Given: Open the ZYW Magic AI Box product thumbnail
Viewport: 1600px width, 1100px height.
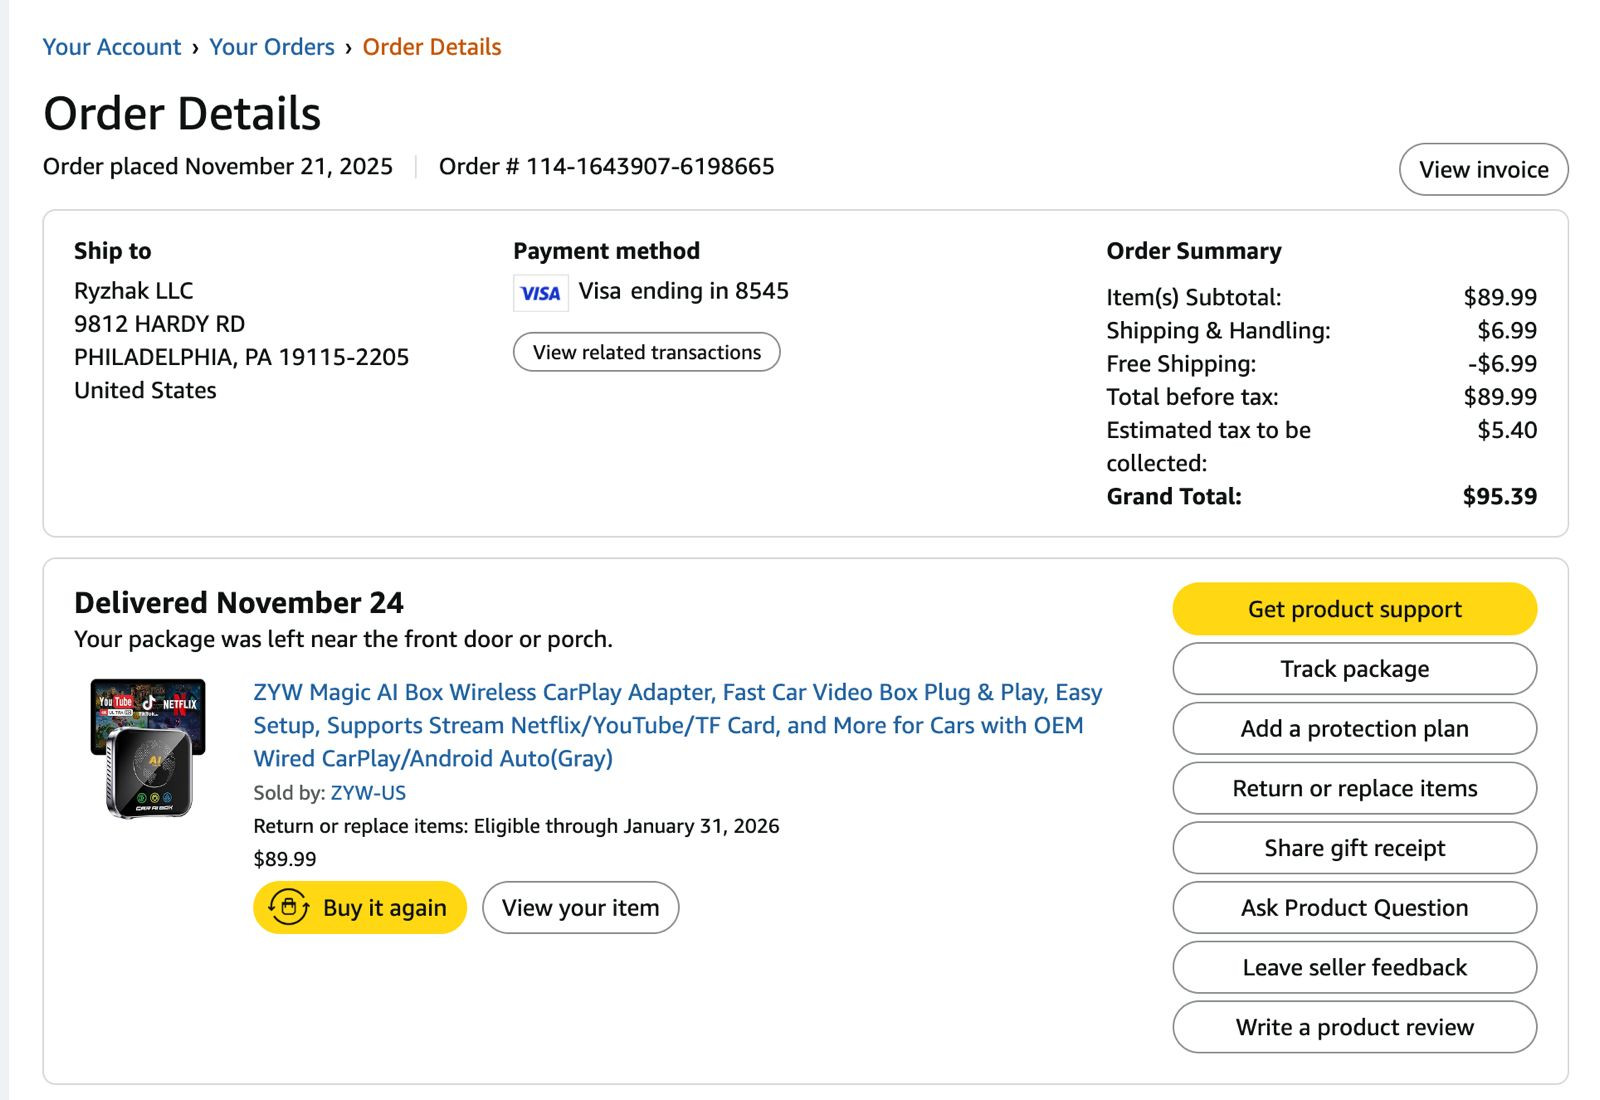Looking at the screenshot, I should click(x=148, y=748).
